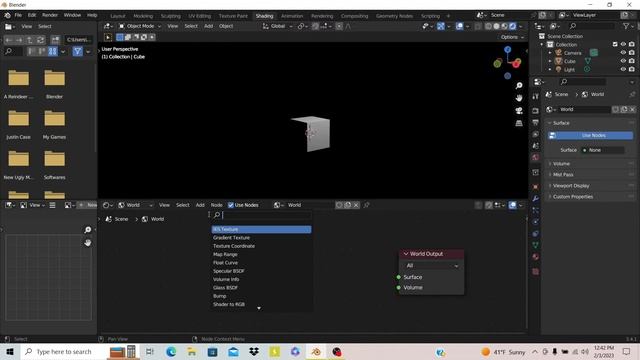Image resolution: width=640 pixels, height=360 pixels.
Task: Choose Gradient Texture from search results
Action: [x=261, y=238]
